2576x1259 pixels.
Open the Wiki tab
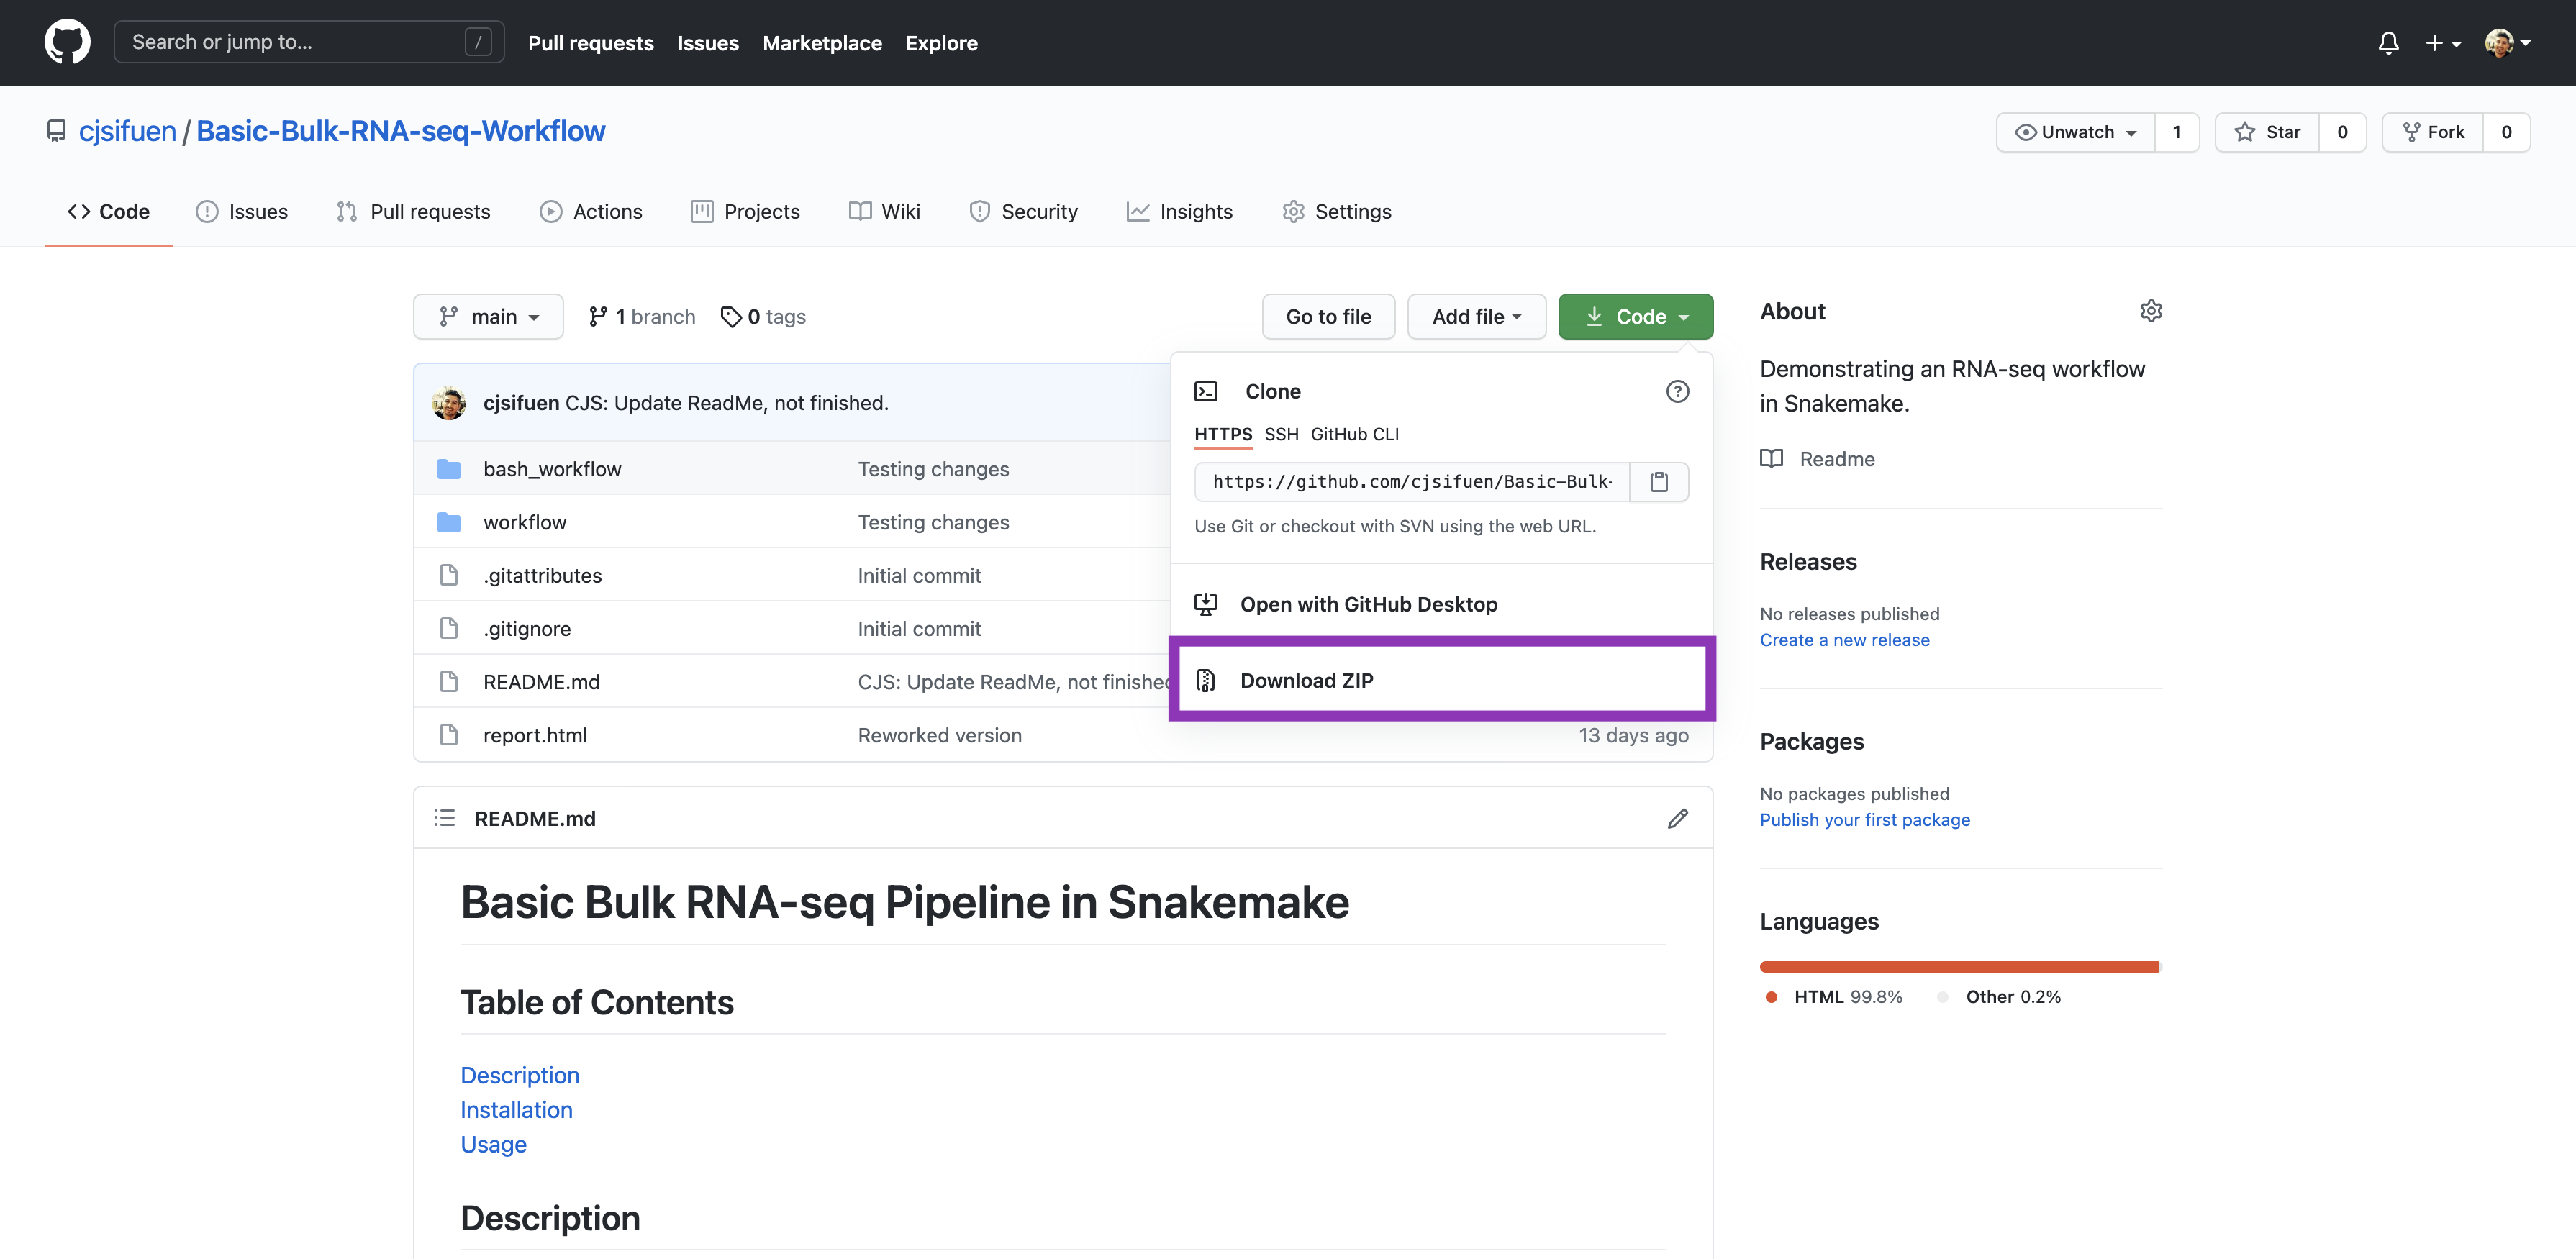884,211
